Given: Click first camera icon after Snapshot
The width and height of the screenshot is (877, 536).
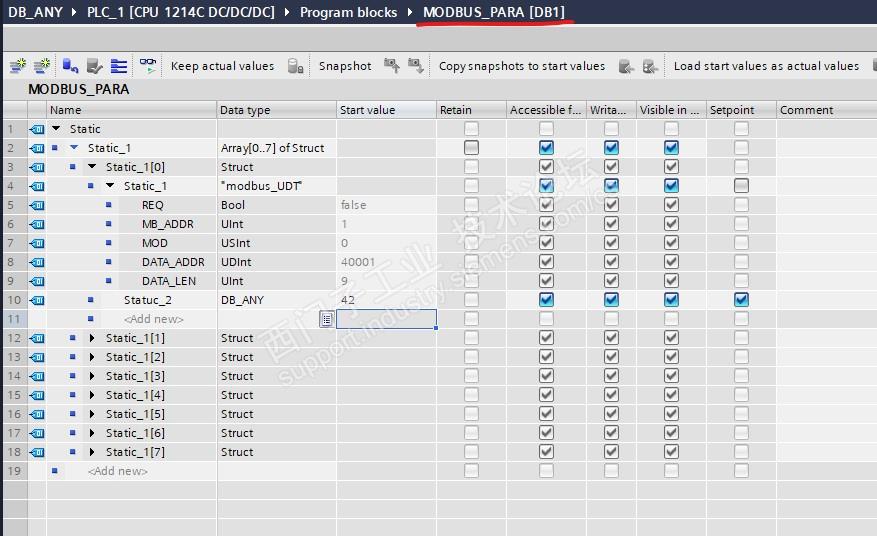Looking at the screenshot, I should coord(392,66).
